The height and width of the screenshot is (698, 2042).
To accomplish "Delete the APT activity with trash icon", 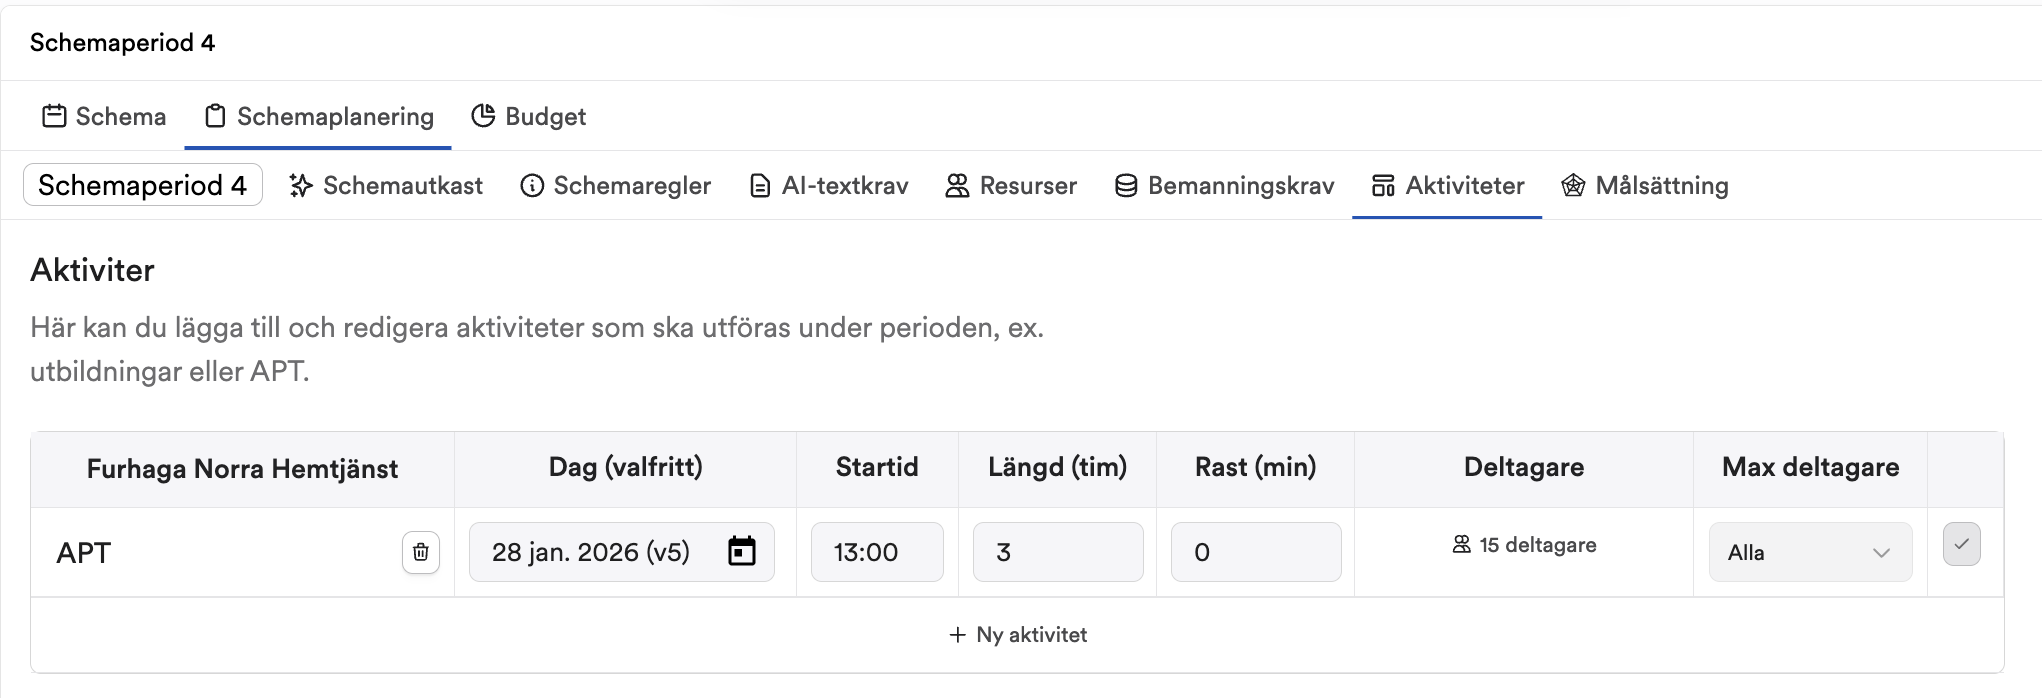I will [x=421, y=552].
